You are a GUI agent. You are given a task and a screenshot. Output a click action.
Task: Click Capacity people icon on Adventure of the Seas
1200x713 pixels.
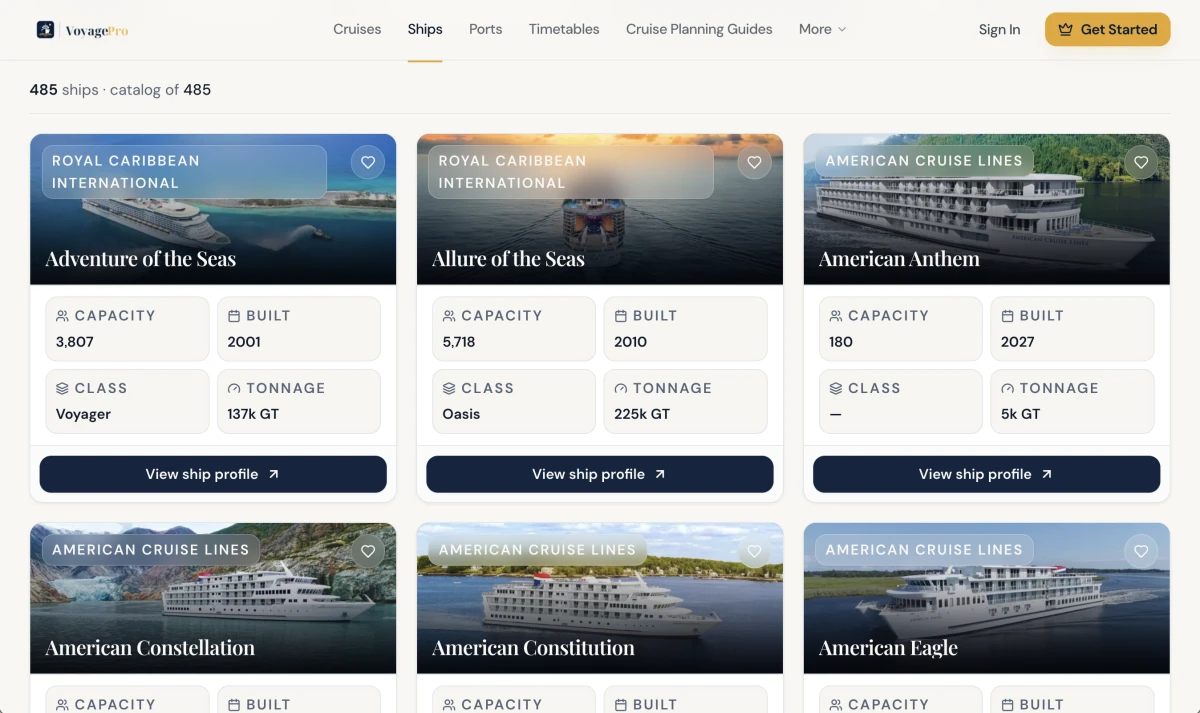[x=63, y=316]
